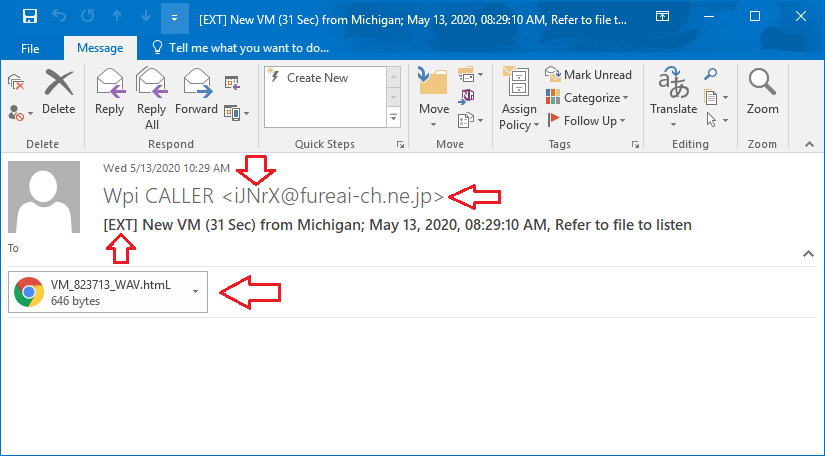Go to previous item with up arrow
825x456 pixels.
tap(117, 16)
